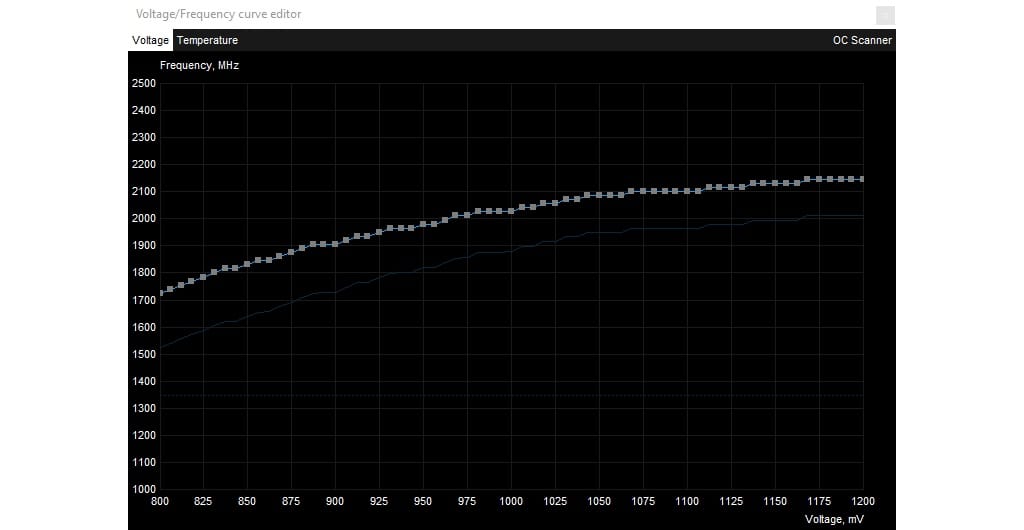
Task: Select the curve point at 800 mV
Action: (x=161, y=293)
